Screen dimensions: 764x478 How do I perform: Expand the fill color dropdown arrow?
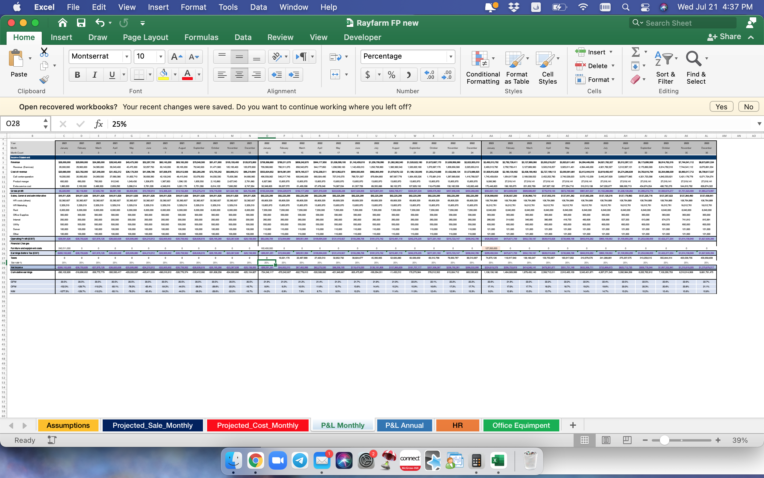coord(175,75)
